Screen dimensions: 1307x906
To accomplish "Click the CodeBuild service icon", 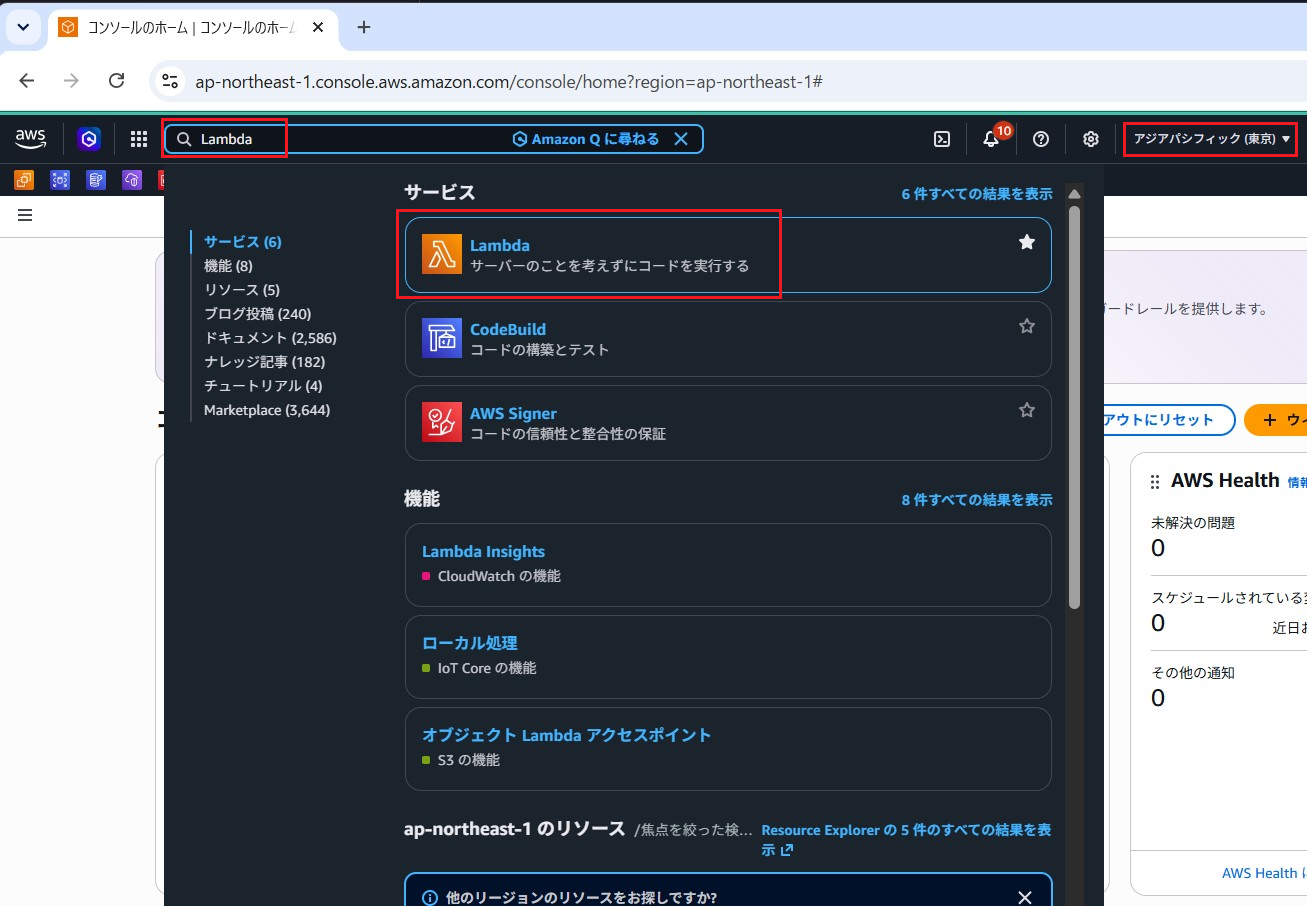I will [x=442, y=339].
